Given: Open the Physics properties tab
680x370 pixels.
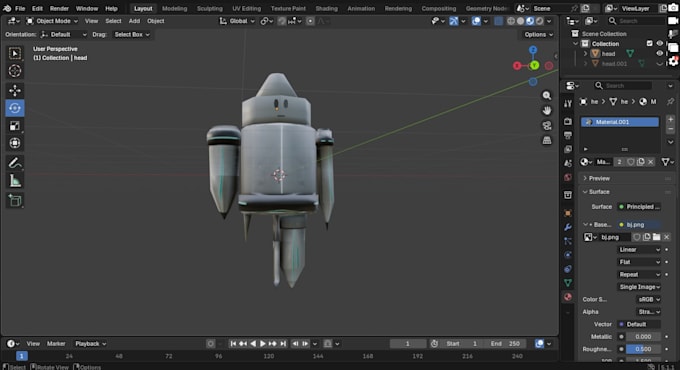Looking at the screenshot, I should [568, 255].
